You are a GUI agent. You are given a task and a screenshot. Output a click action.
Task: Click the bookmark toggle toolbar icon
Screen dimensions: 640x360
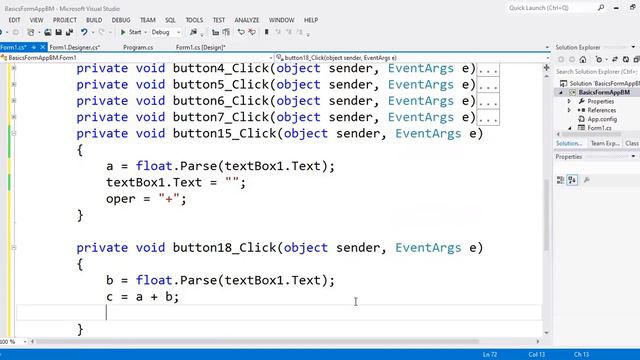tap(267, 32)
